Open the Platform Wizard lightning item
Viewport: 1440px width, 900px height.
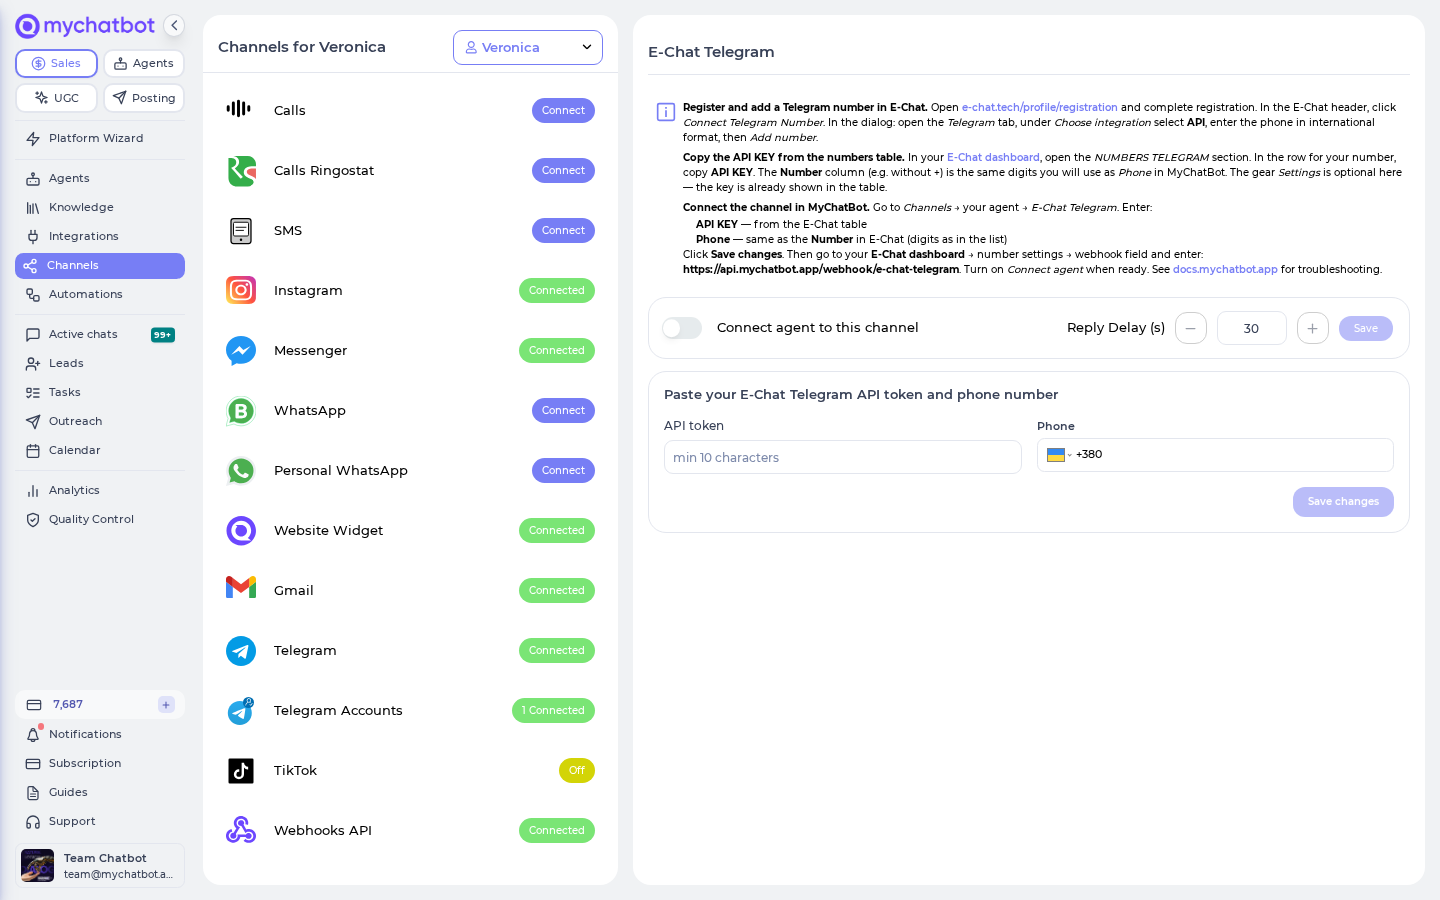click(x=99, y=138)
